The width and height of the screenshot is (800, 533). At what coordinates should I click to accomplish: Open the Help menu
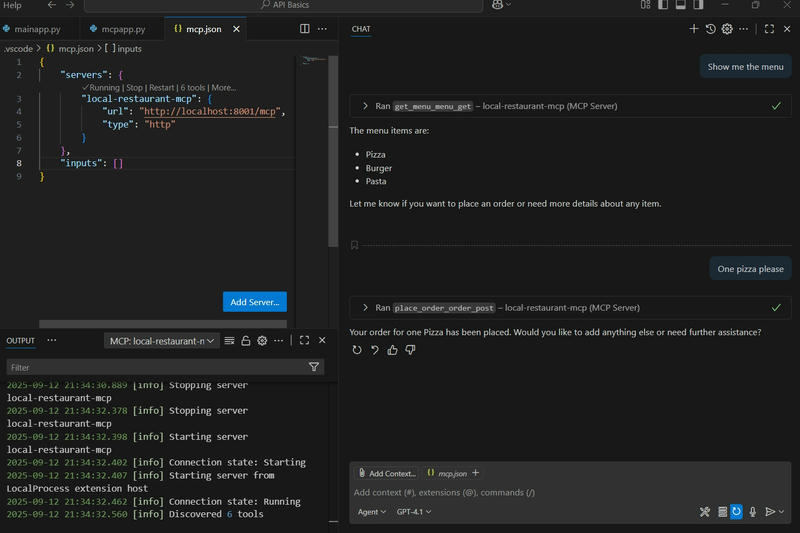click(12, 5)
